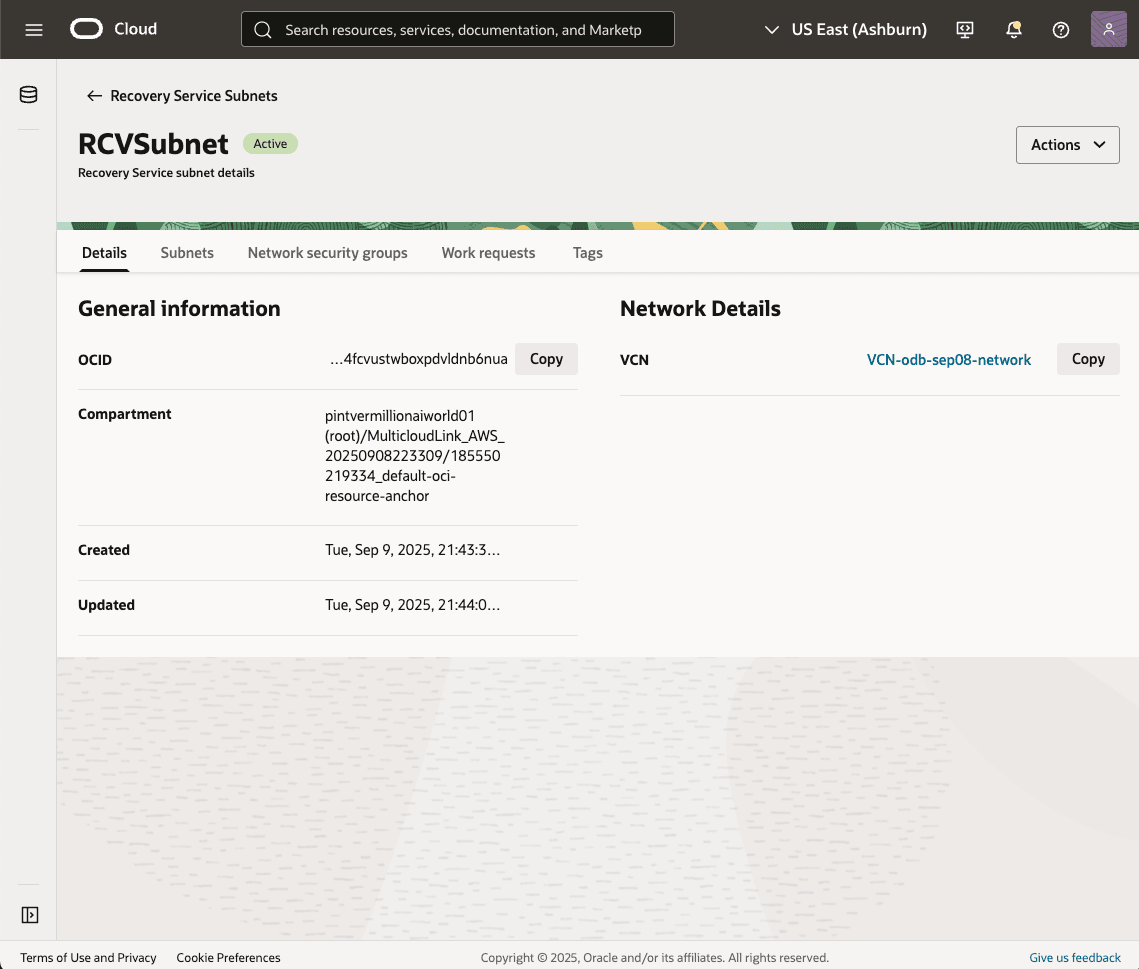Launch Cloud Shell from the top bar

click(x=964, y=30)
